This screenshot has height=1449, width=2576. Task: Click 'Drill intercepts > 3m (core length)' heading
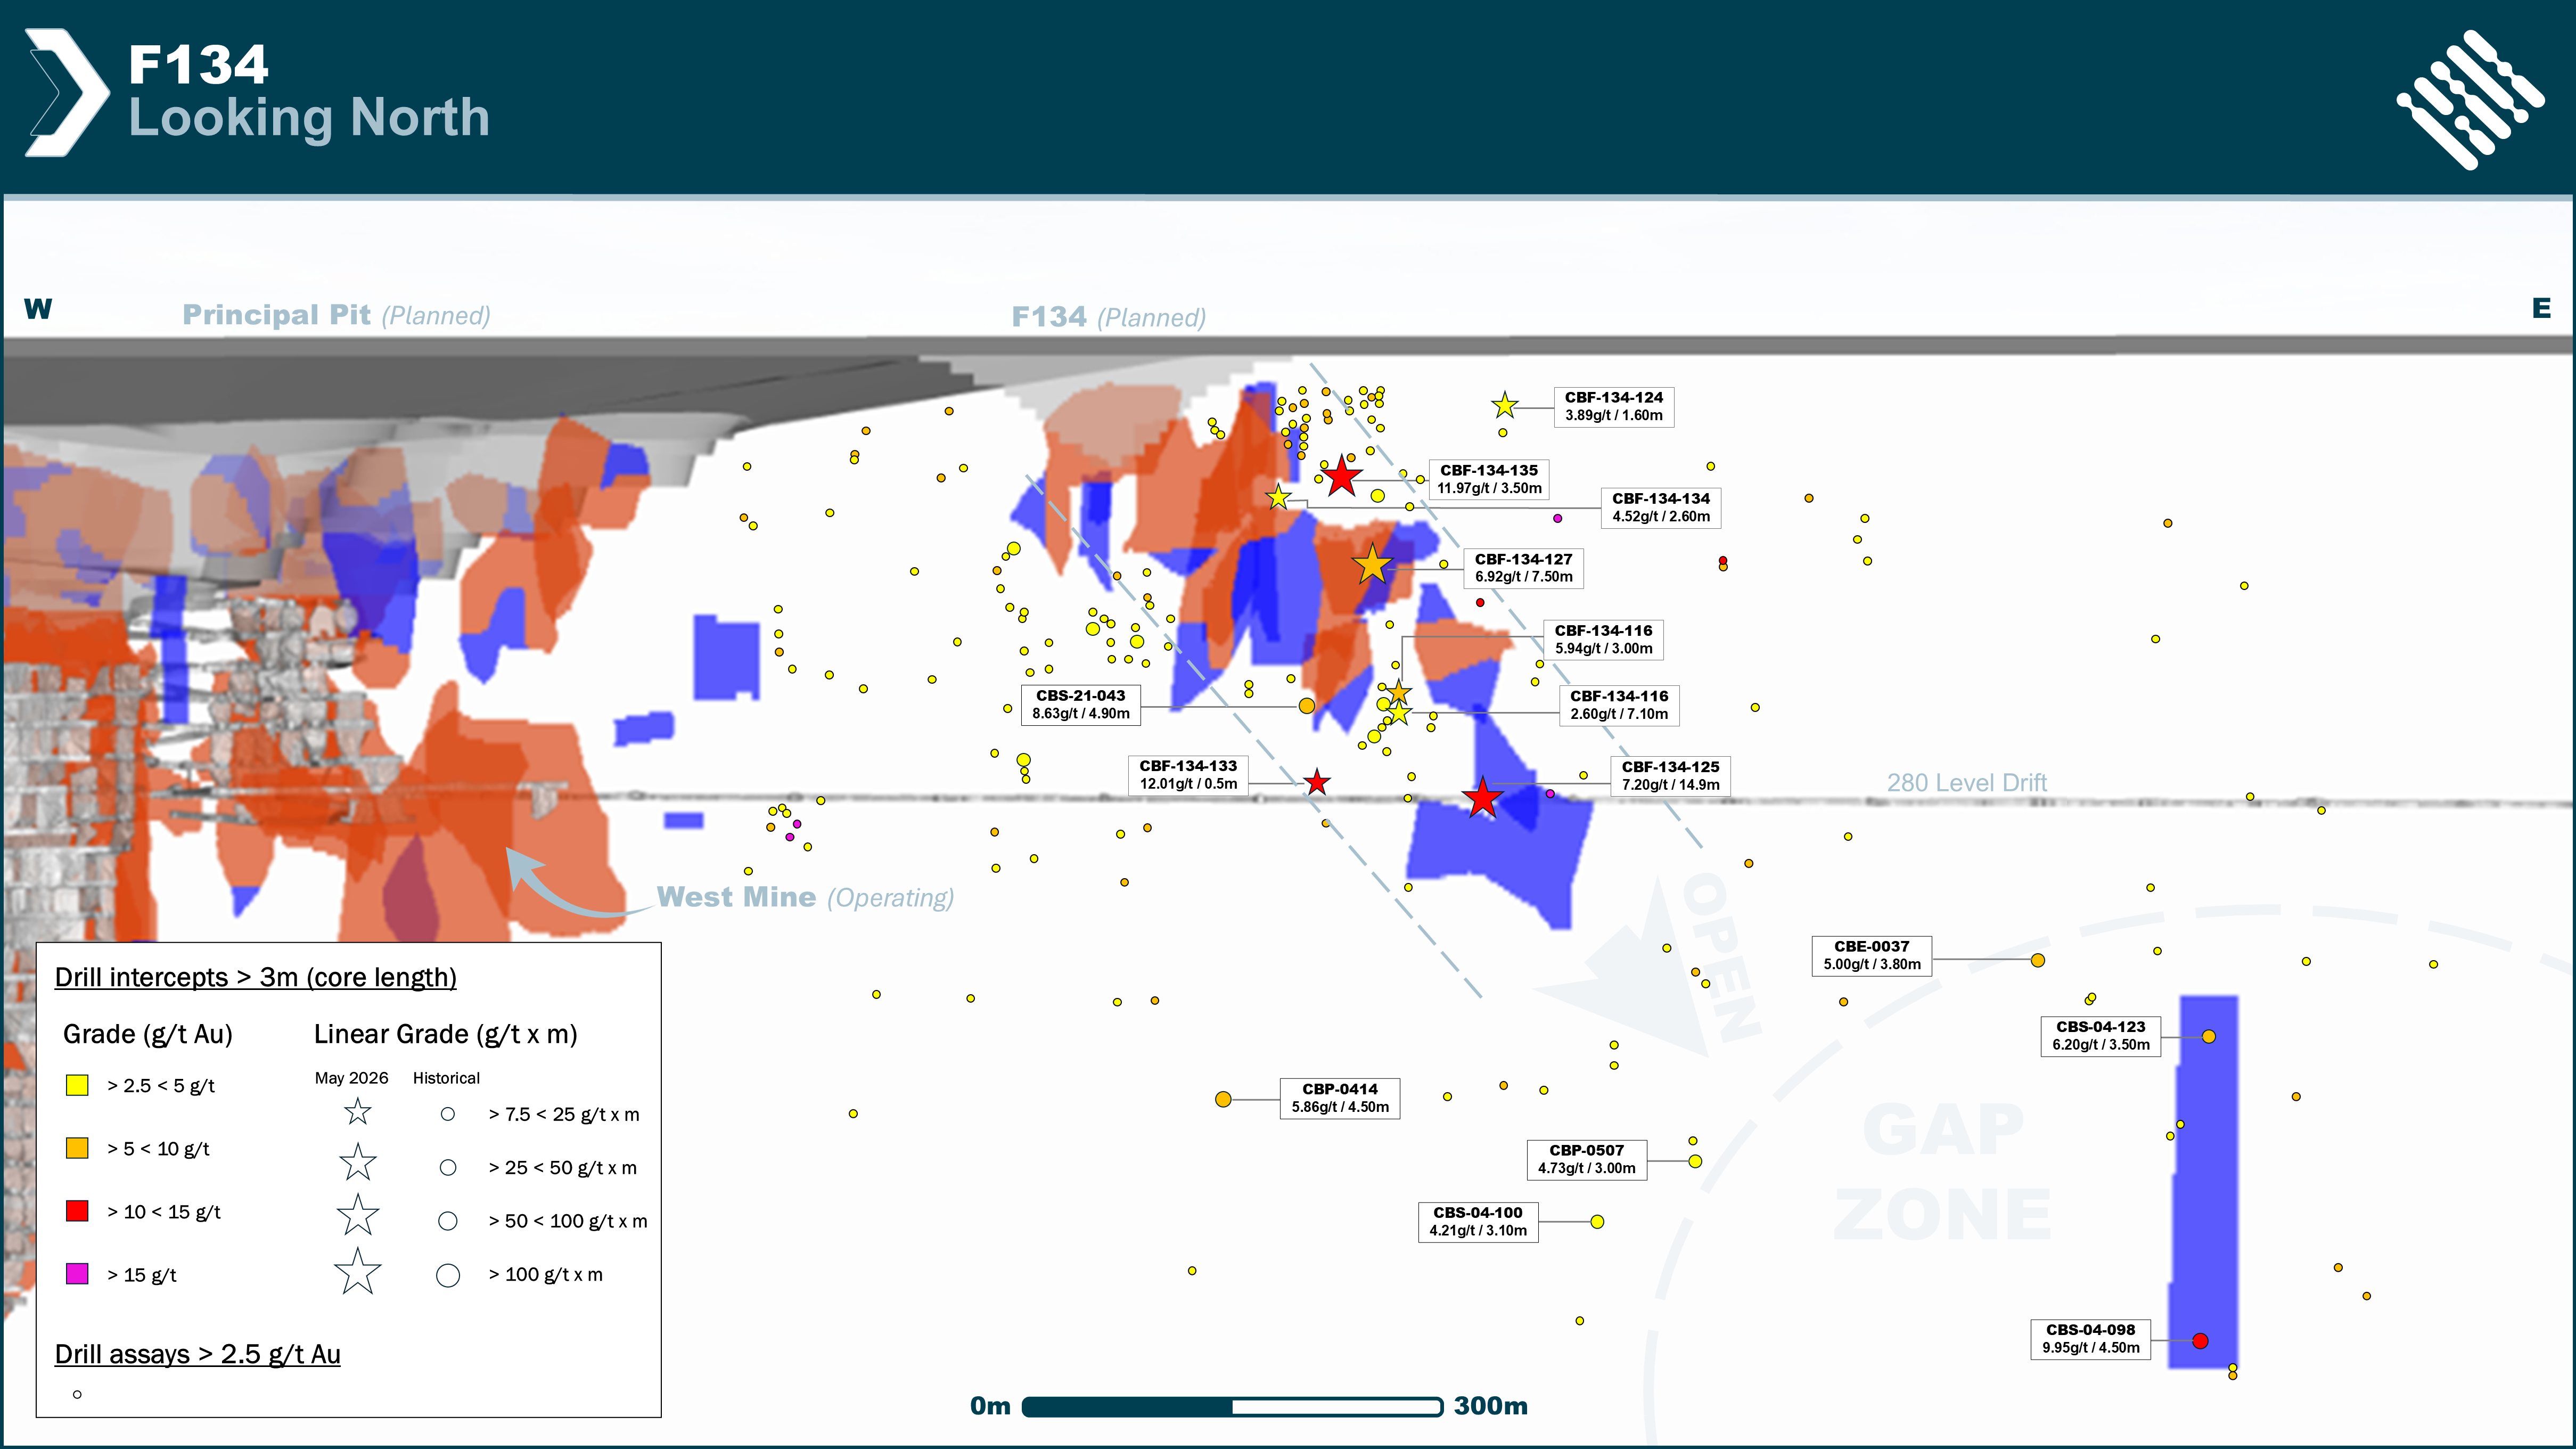255,978
